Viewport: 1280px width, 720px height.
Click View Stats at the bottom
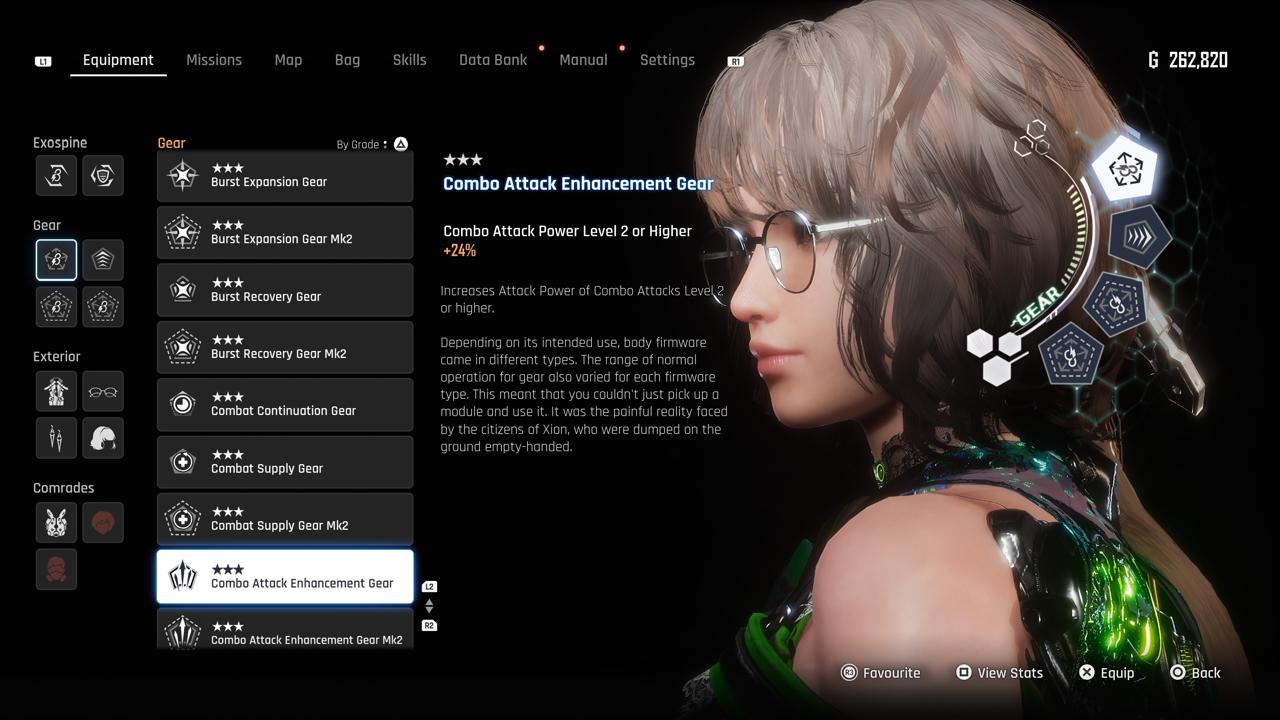tap(999, 673)
